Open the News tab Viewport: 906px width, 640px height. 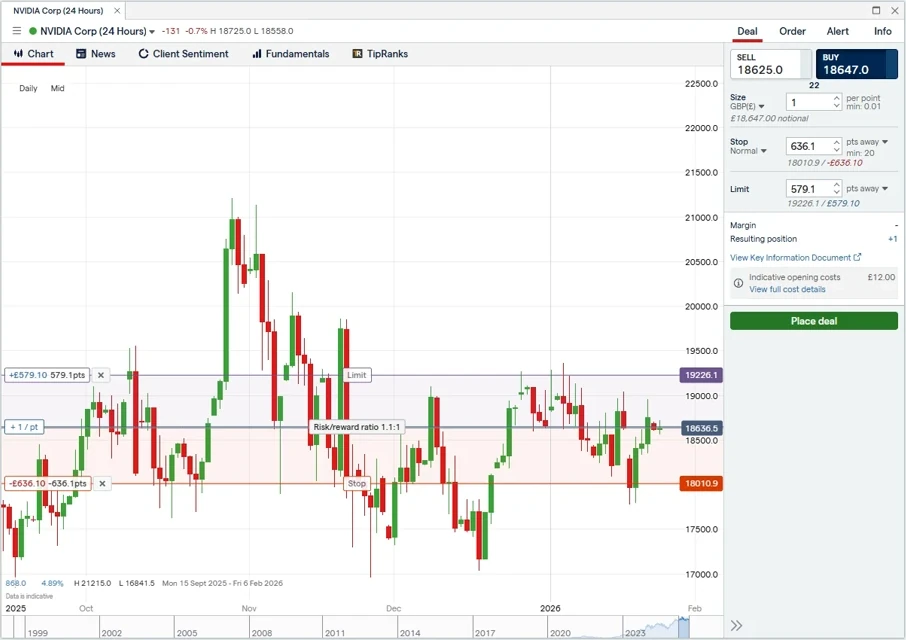pos(96,54)
